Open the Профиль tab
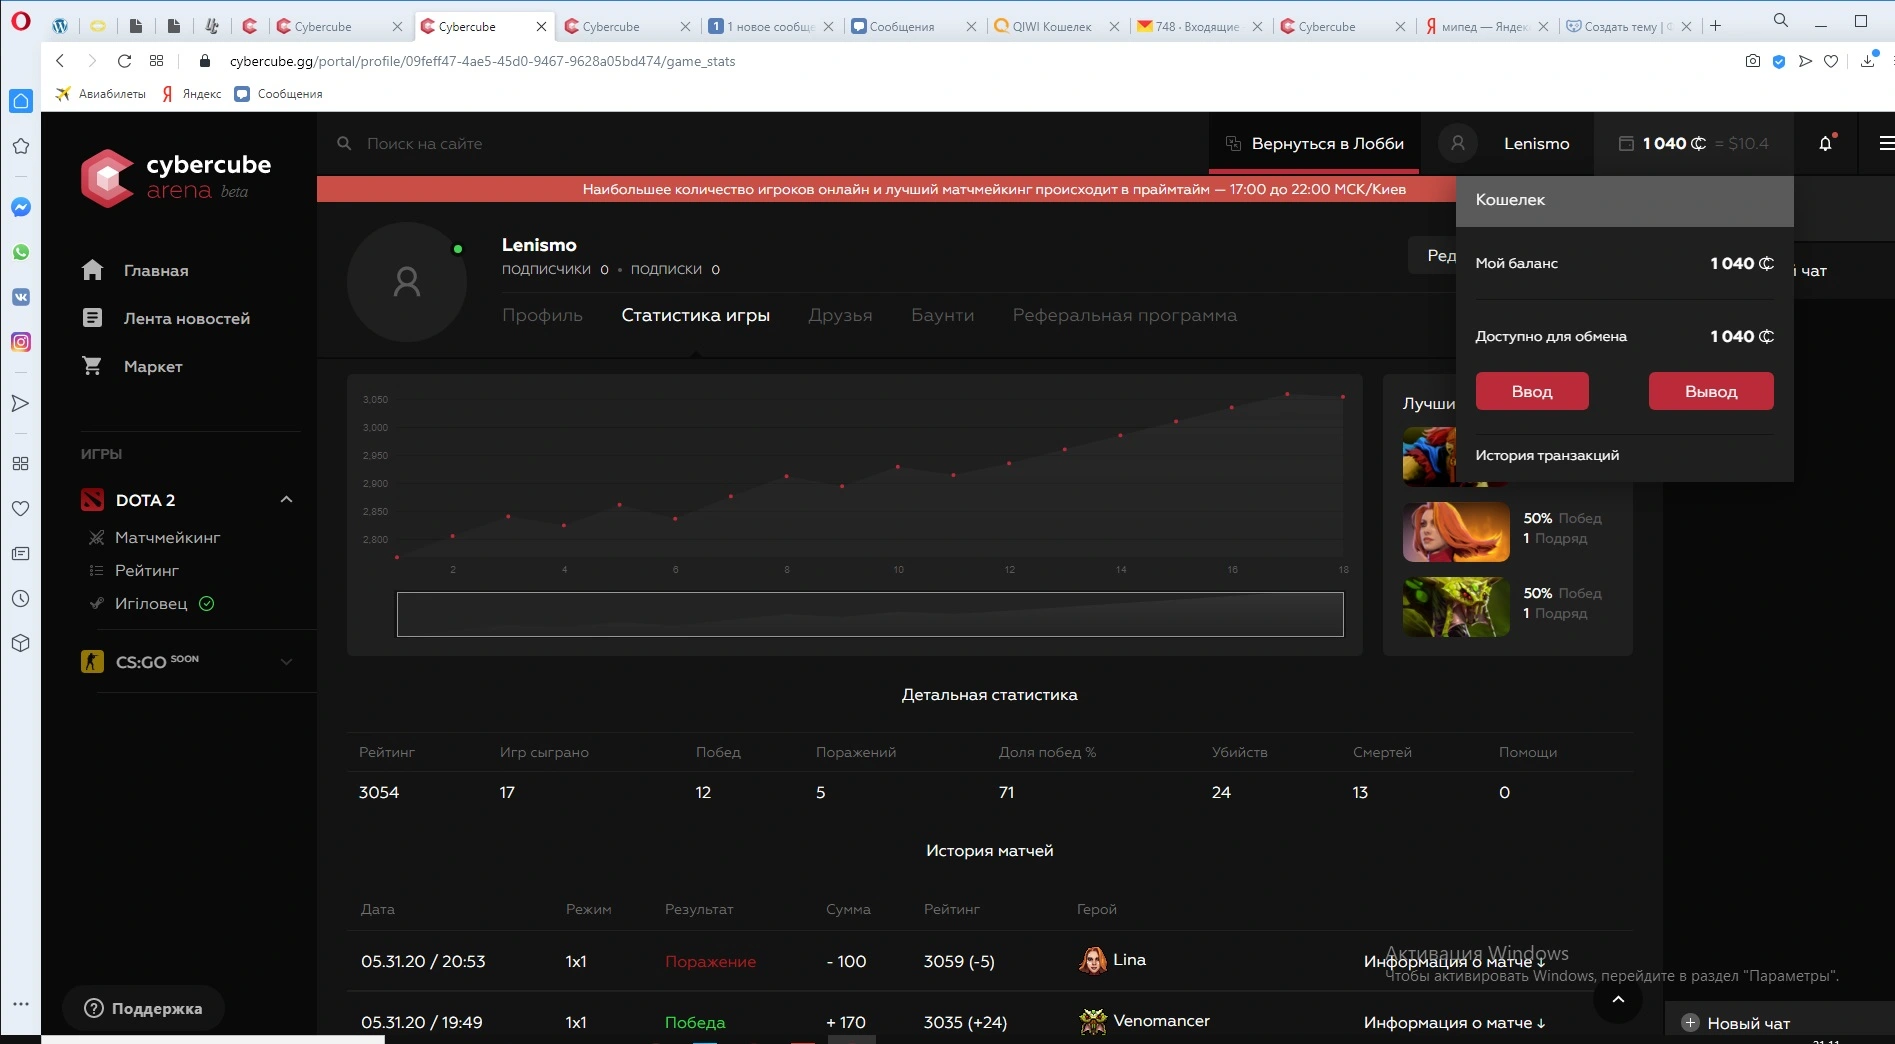The height and width of the screenshot is (1044, 1895). coord(542,315)
